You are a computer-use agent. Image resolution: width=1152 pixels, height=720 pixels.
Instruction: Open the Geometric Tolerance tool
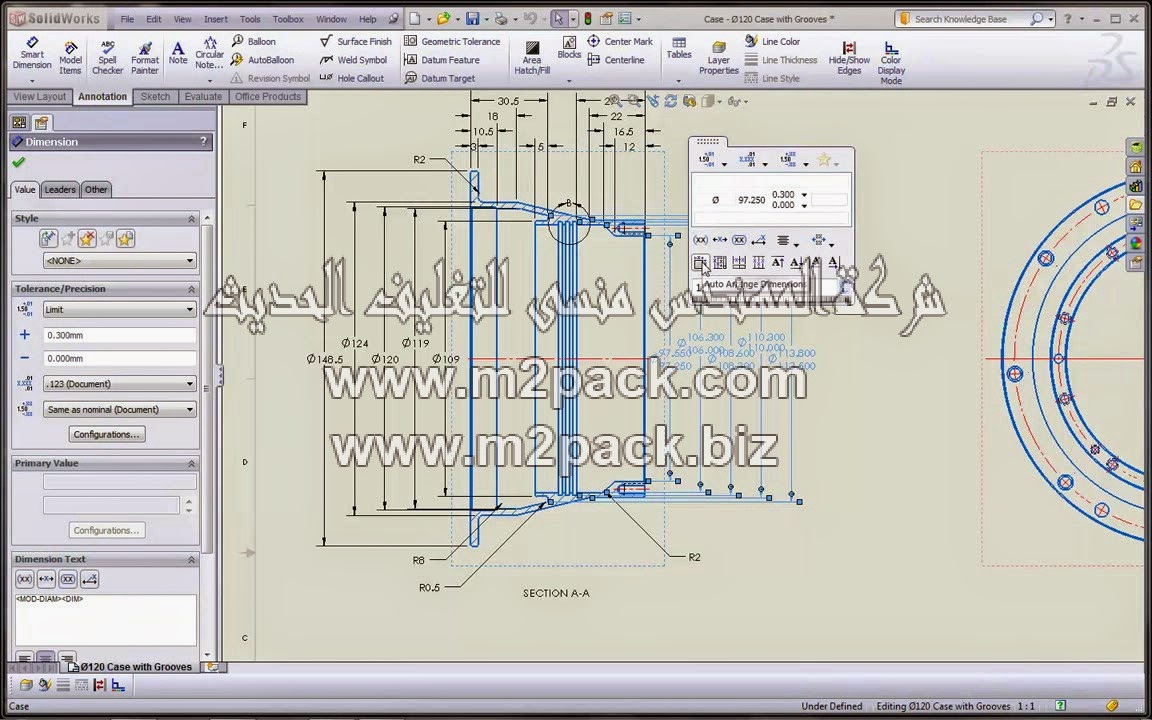[453, 41]
